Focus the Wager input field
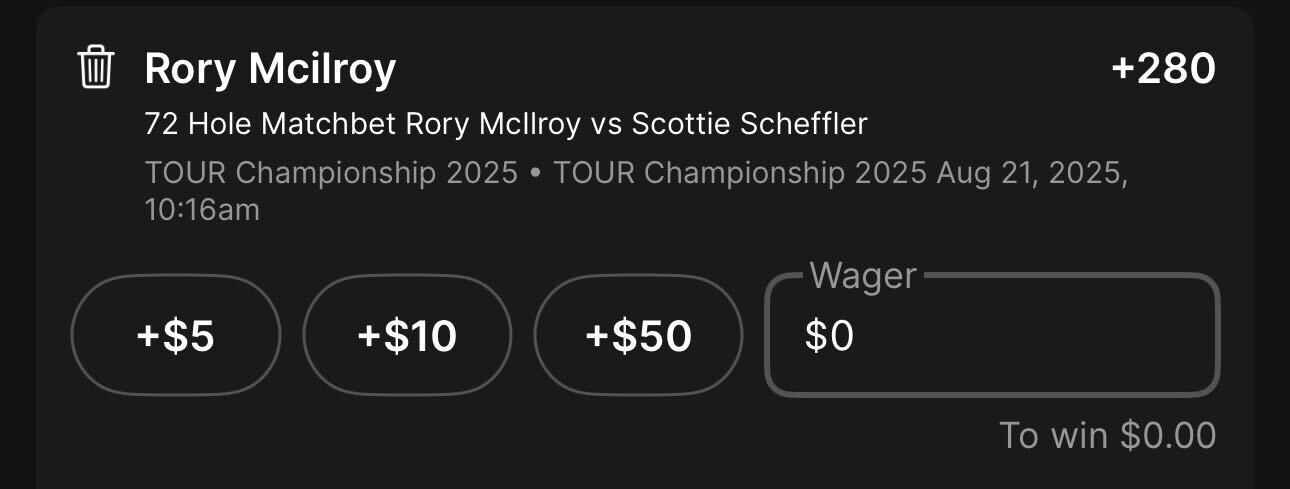Screen dimensions: 1290x489 [992, 335]
